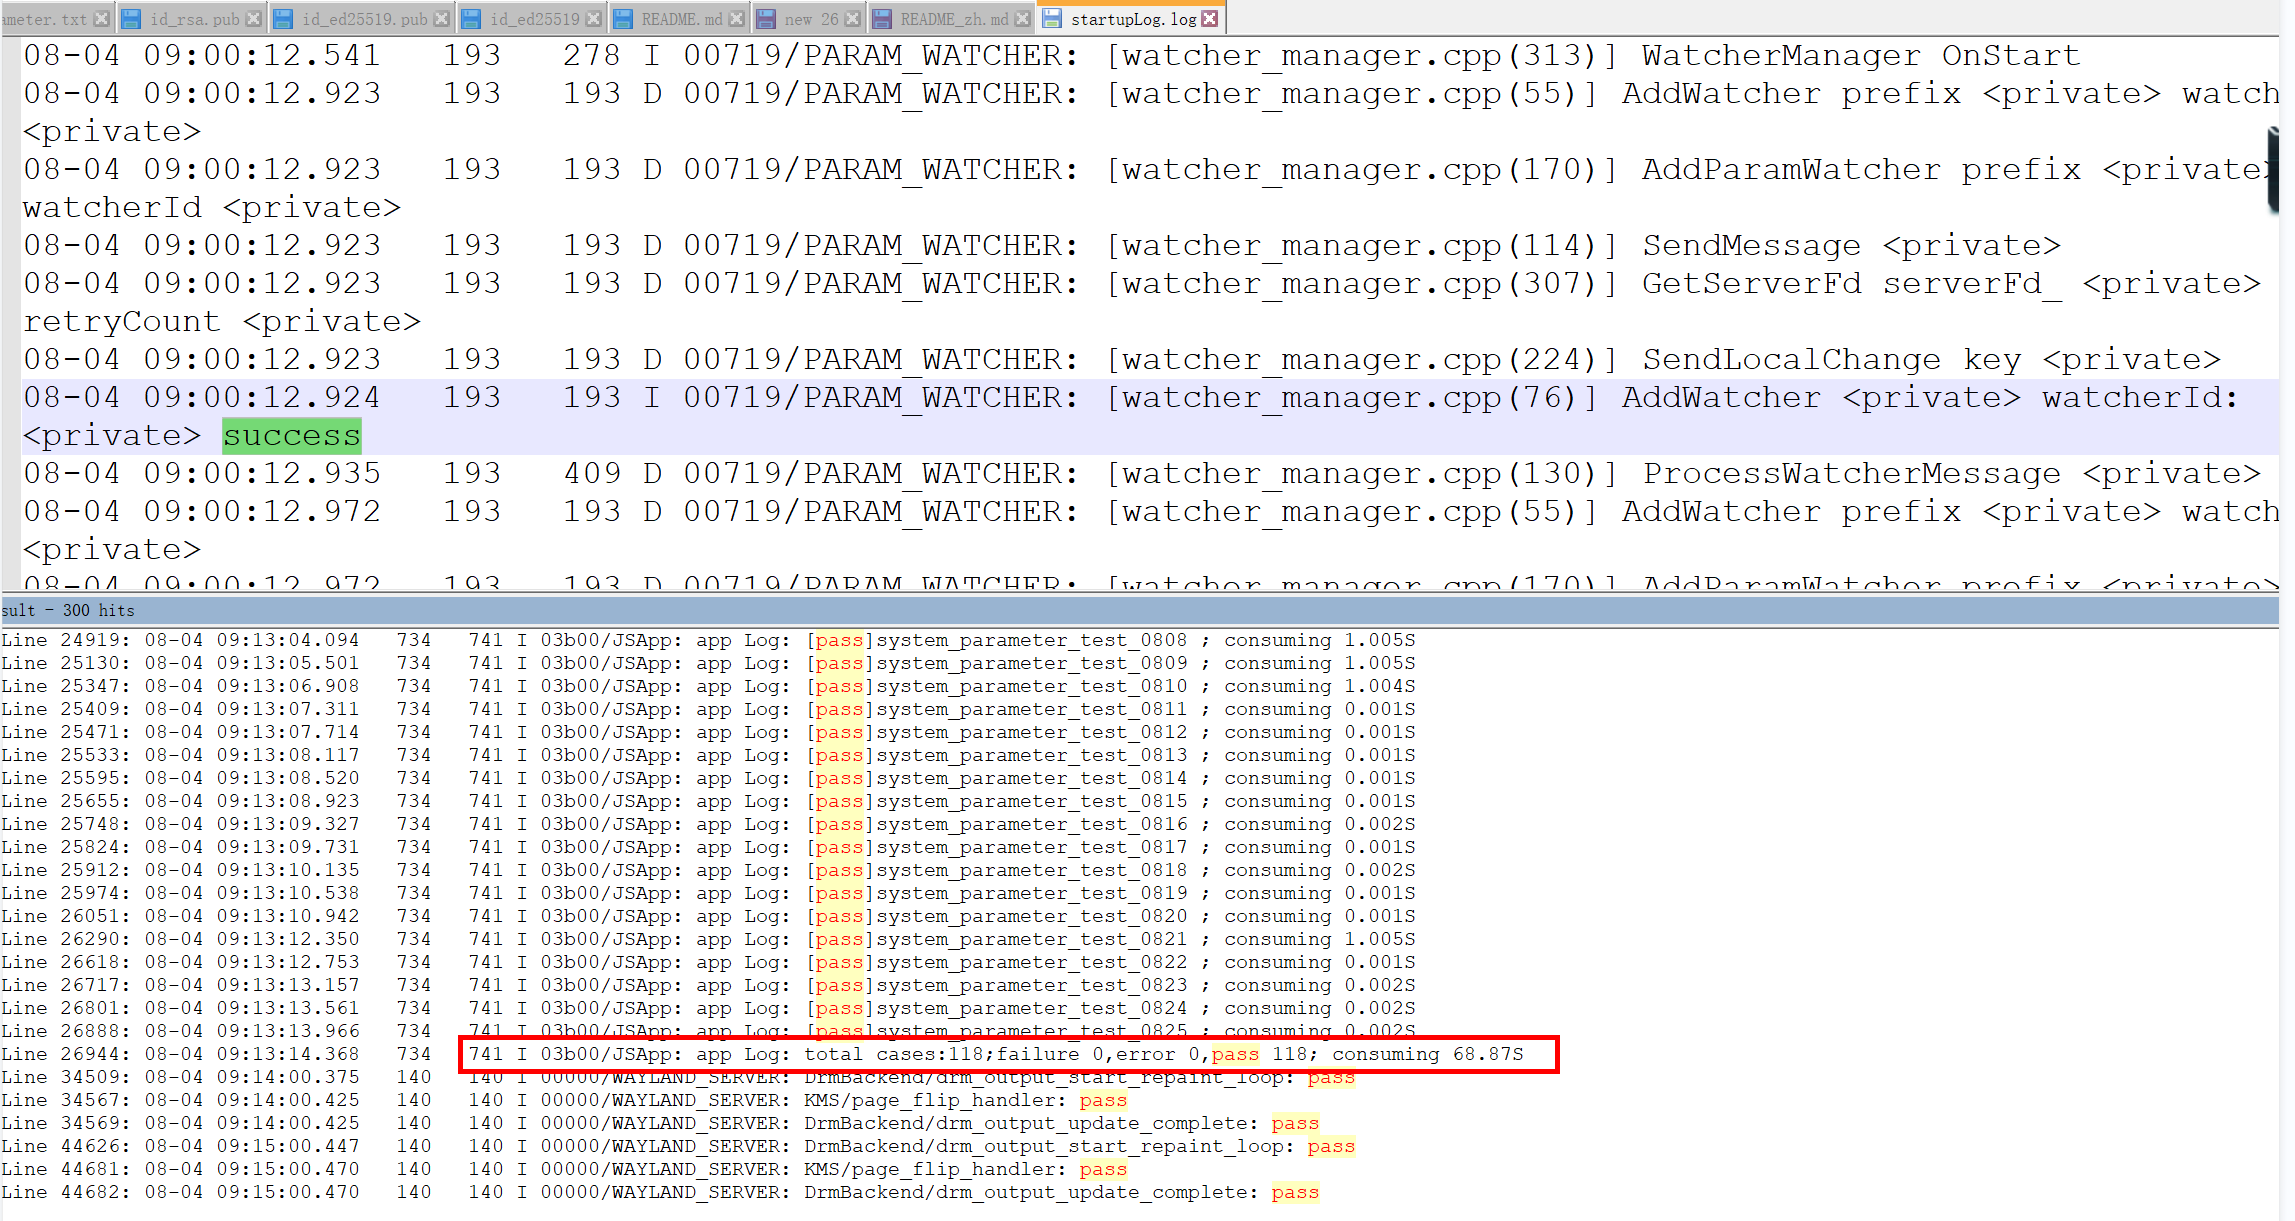Close the new 26 tab

pos(853,19)
